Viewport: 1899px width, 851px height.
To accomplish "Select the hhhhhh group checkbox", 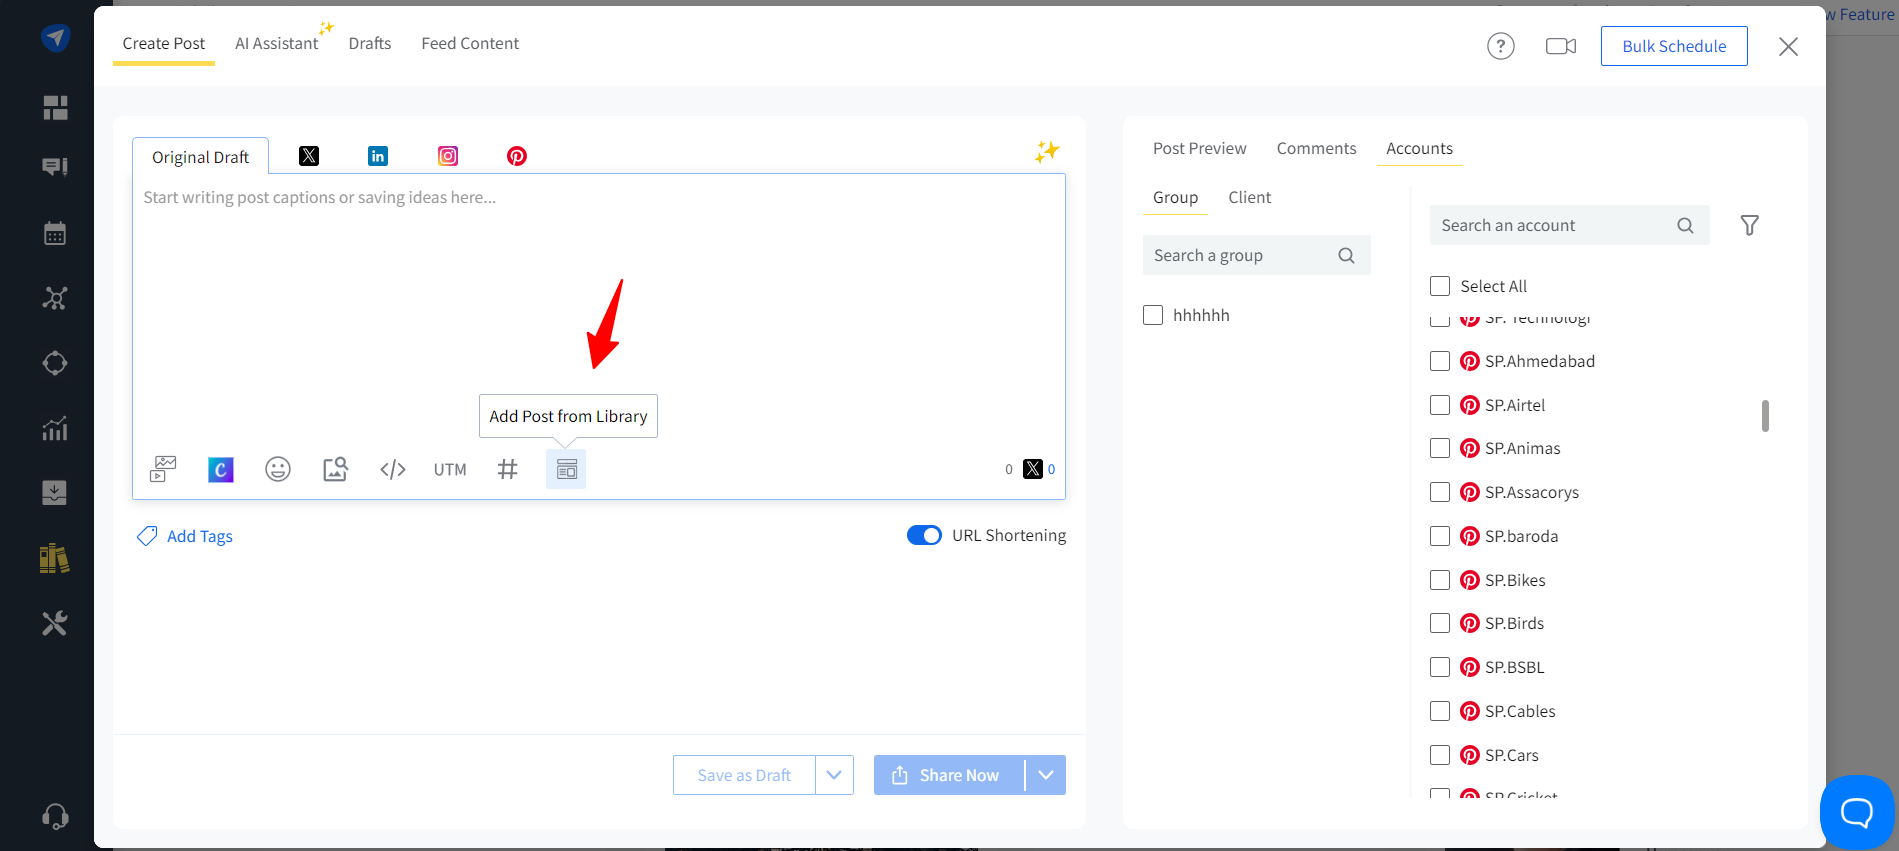I will pyautogui.click(x=1153, y=315).
